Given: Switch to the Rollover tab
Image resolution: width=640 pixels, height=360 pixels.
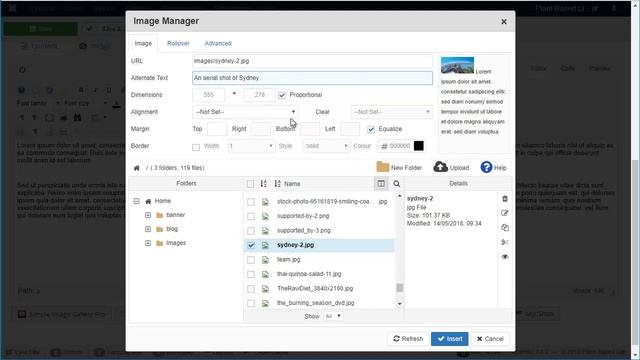Looking at the screenshot, I should coord(178,43).
